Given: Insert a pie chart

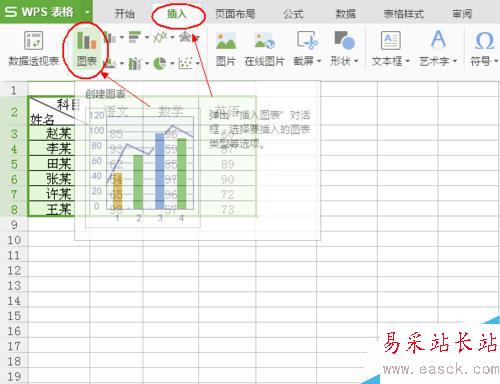Looking at the screenshot, I should pos(160,63).
